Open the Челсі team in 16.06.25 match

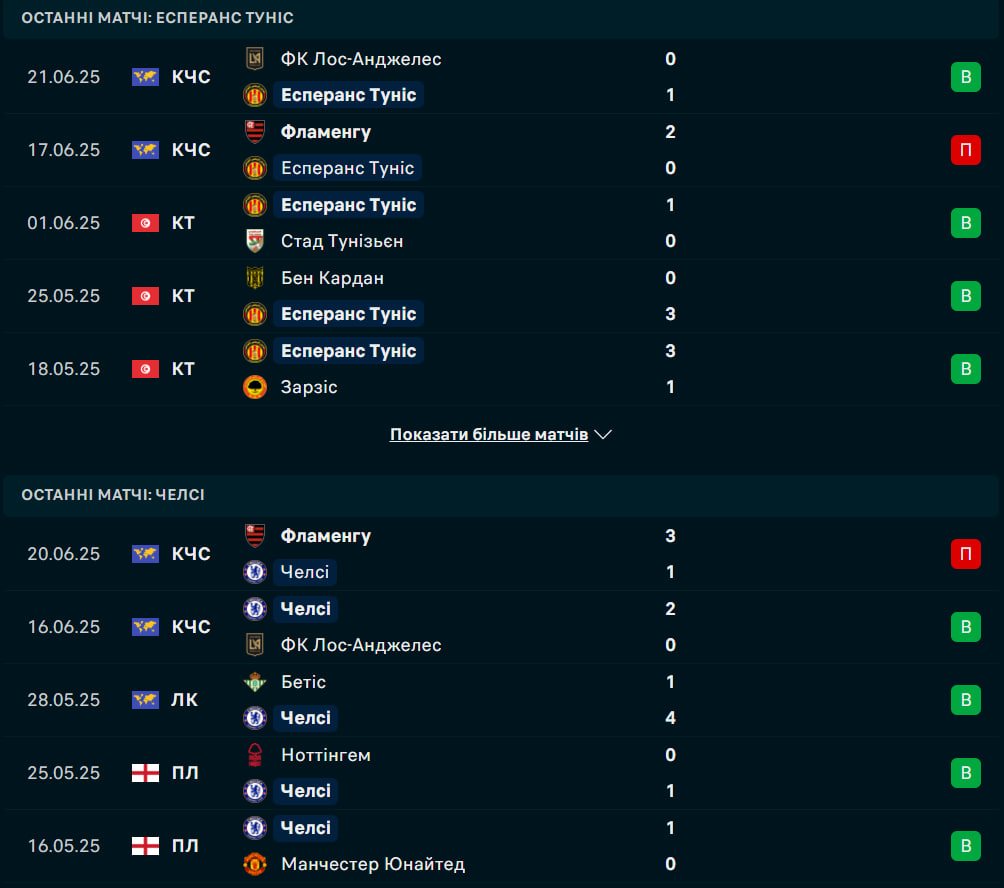pyautogui.click(x=305, y=609)
